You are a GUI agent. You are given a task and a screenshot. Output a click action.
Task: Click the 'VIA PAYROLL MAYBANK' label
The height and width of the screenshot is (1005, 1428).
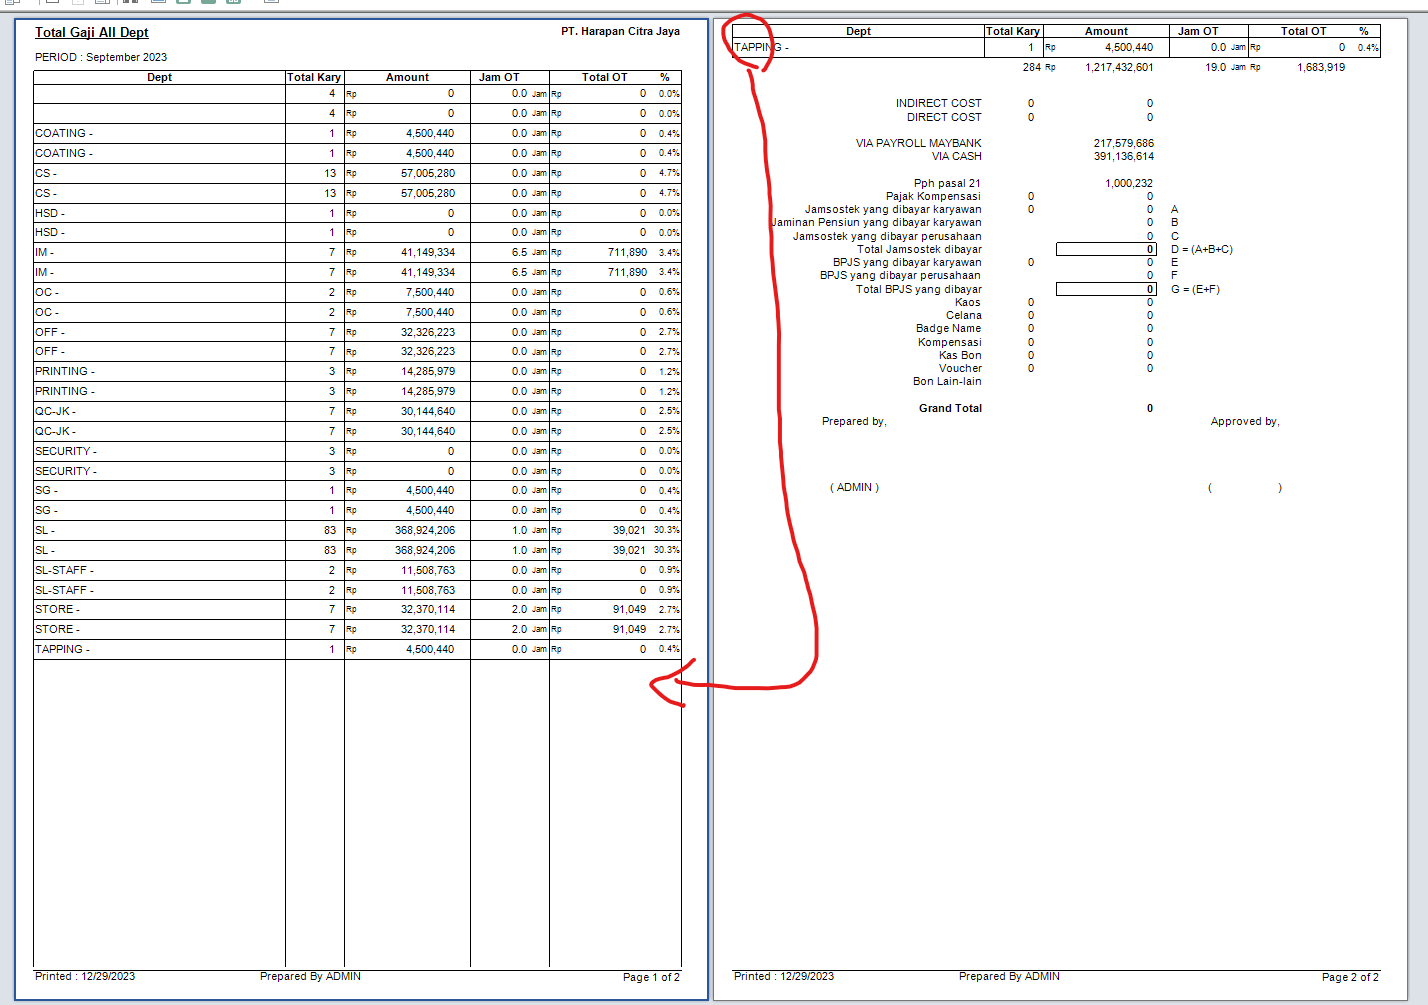click(x=918, y=144)
